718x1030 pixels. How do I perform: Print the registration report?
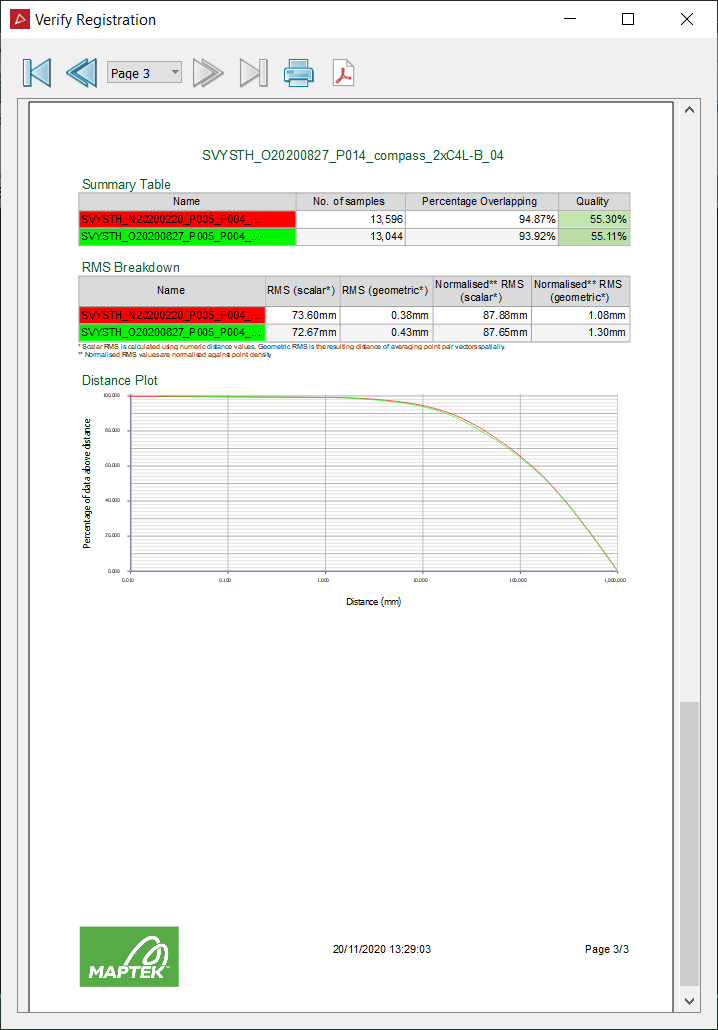pyautogui.click(x=298, y=73)
